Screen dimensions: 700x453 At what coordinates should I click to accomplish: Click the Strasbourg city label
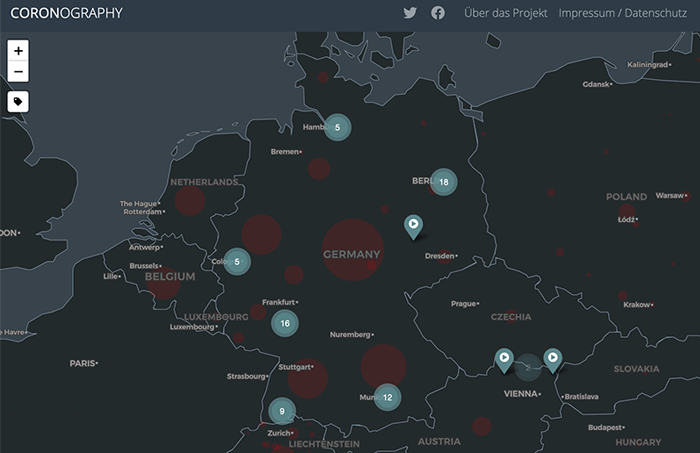[x=246, y=376]
